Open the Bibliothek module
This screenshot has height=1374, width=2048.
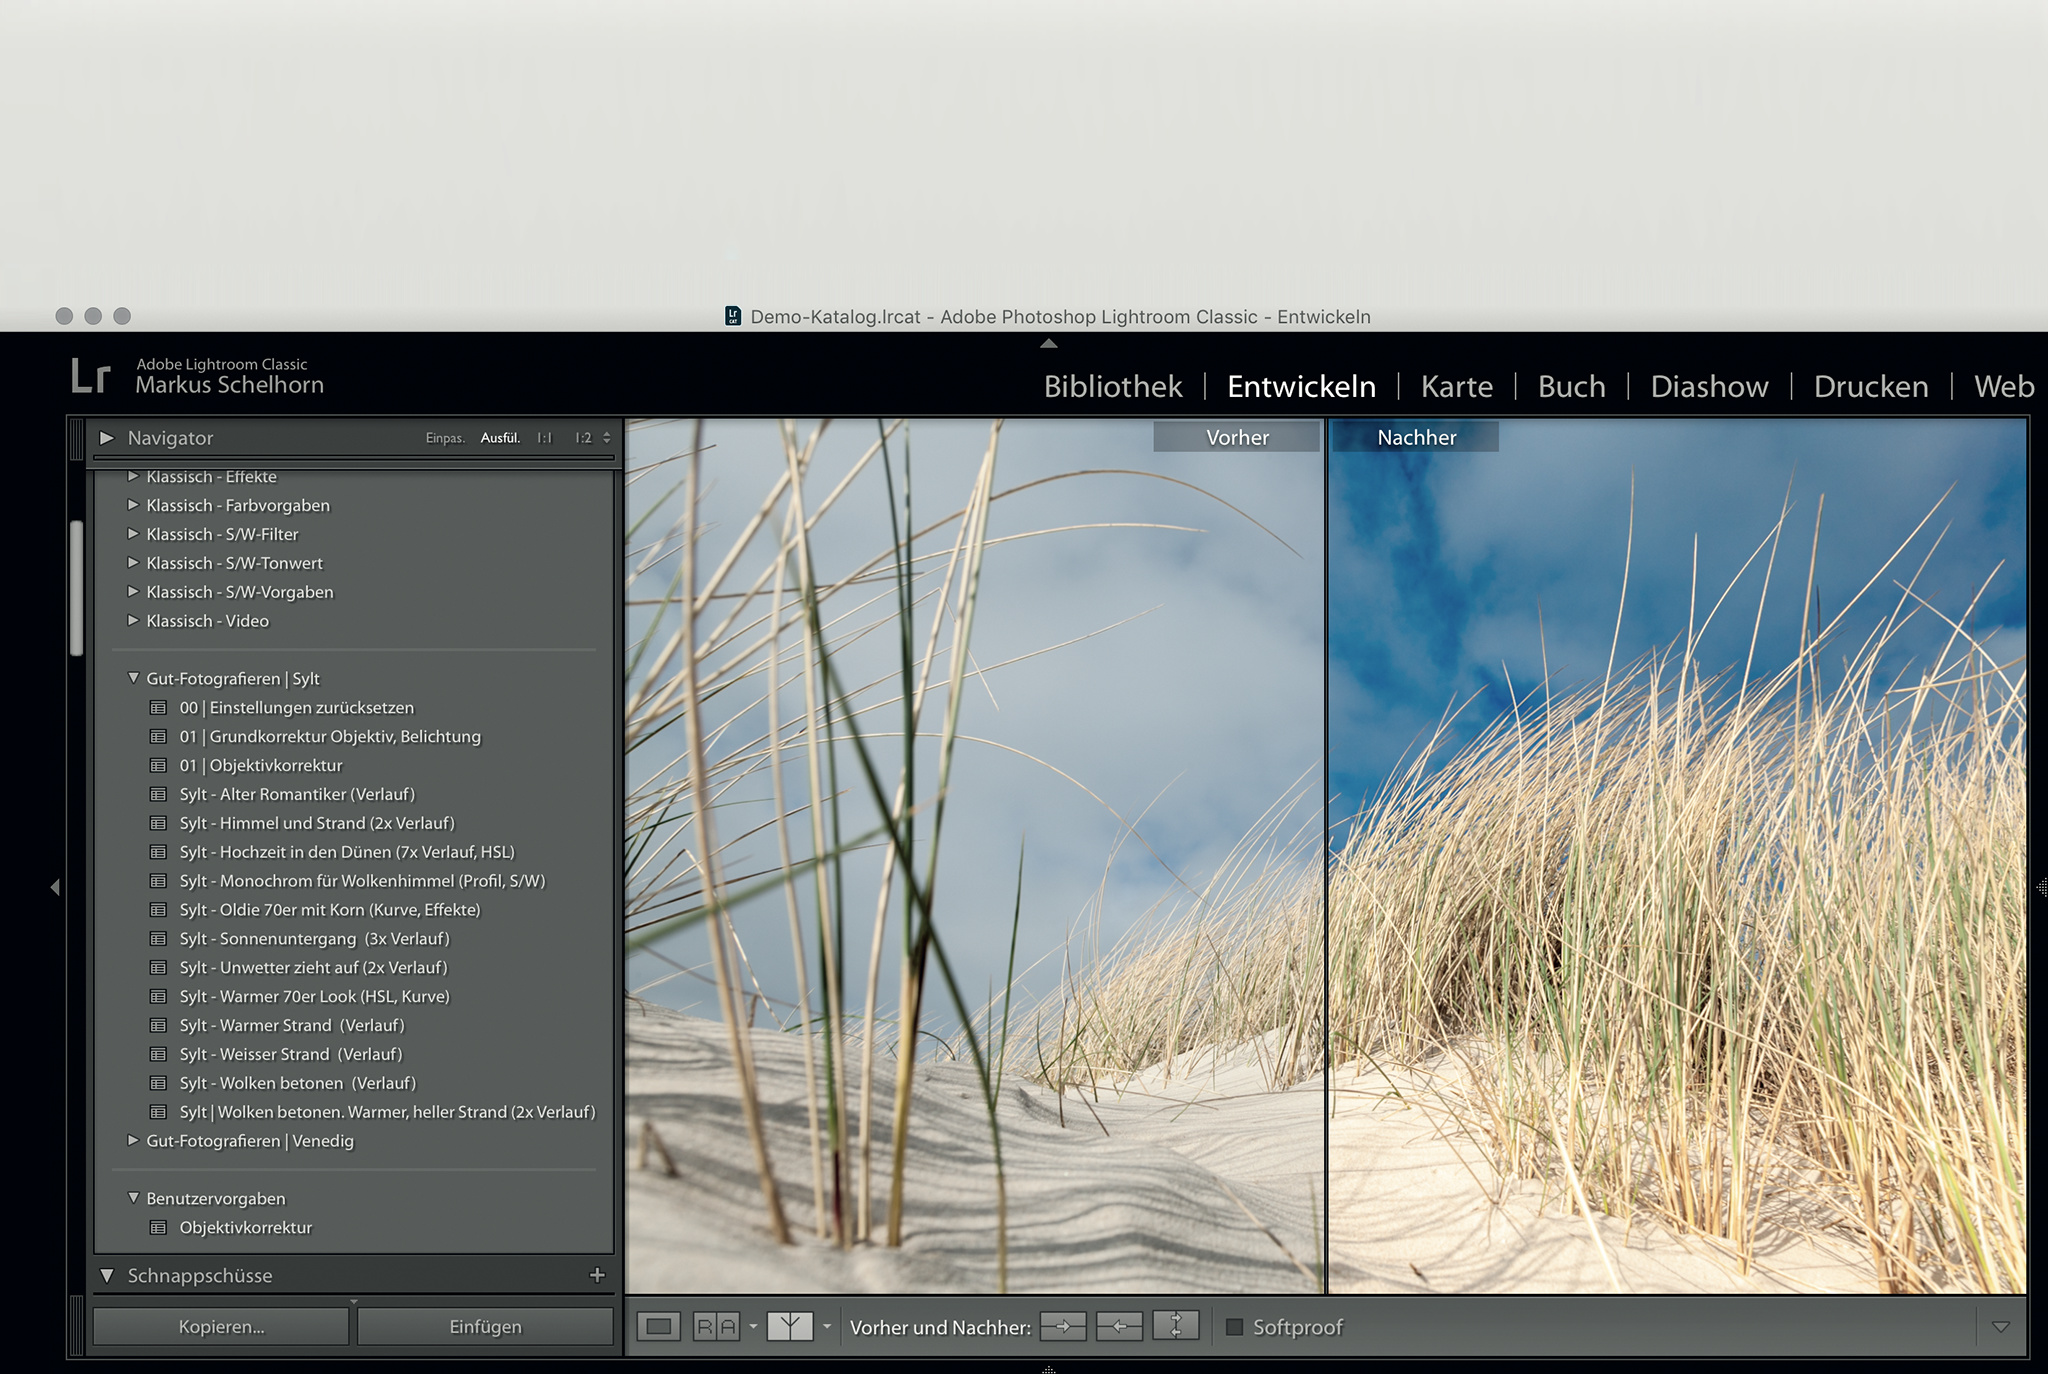pyautogui.click(x=1112, y=387)
